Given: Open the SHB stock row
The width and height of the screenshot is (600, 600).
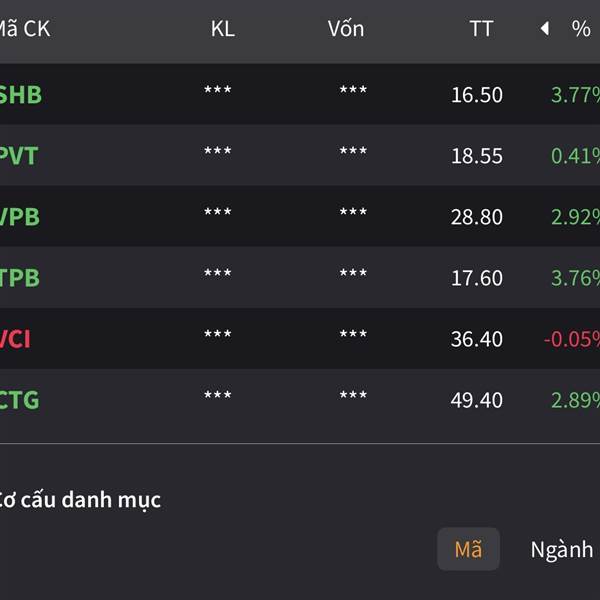Looking at the screenshot, I should pyautogui.click(x=21, y=95).
